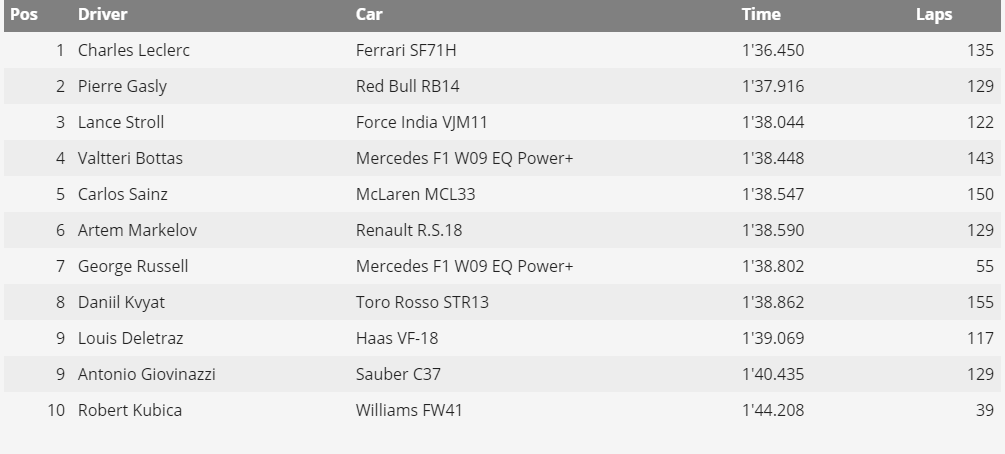The image size is (1005, 454).
Task: Click Toro Rosso STR13 car cell
Action: coord(422,301)
